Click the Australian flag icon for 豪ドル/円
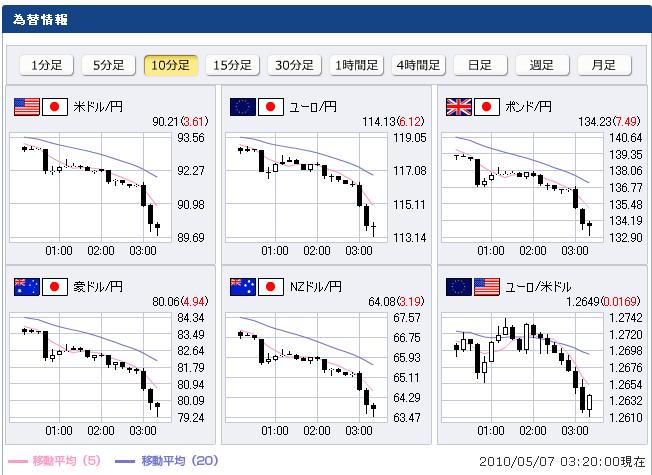Viewport: 652px width, 475px height. pyautogui.click(x=25, y=287)
